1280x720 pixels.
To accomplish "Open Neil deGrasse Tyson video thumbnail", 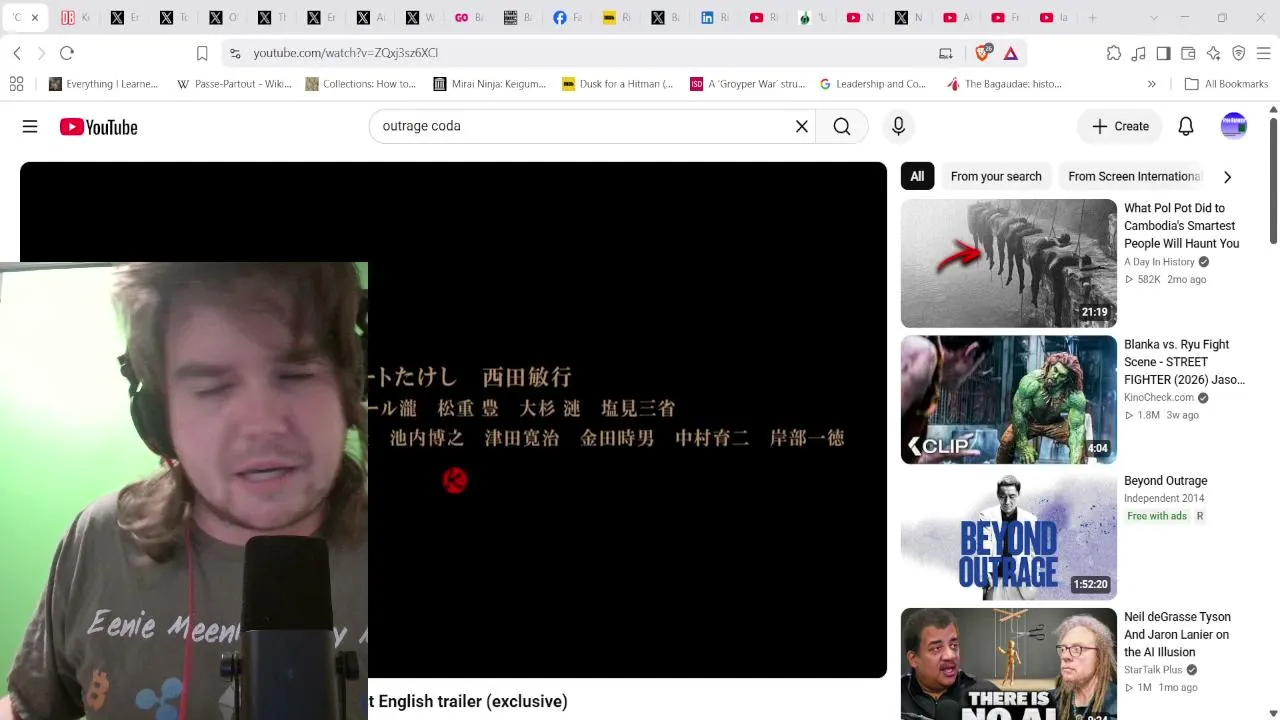I will 1009,664.
